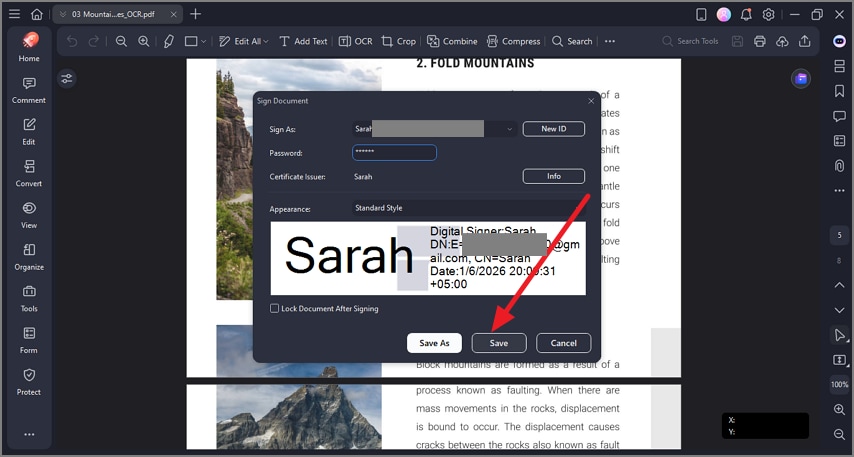Image resolution: width=854 pixels, height=457 pixels.
Task: Cancel the Sign Document dialog
Action: 564,343
